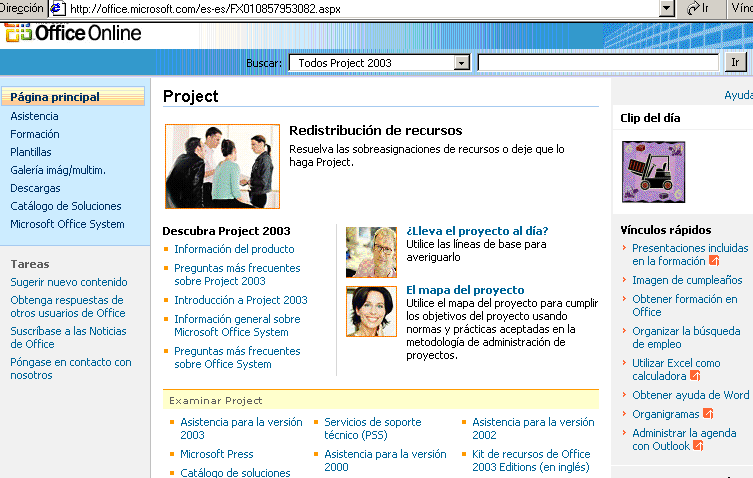Click the Office Online logo
Viewport: 753px width, 478px height.
(x=73, y=33)
